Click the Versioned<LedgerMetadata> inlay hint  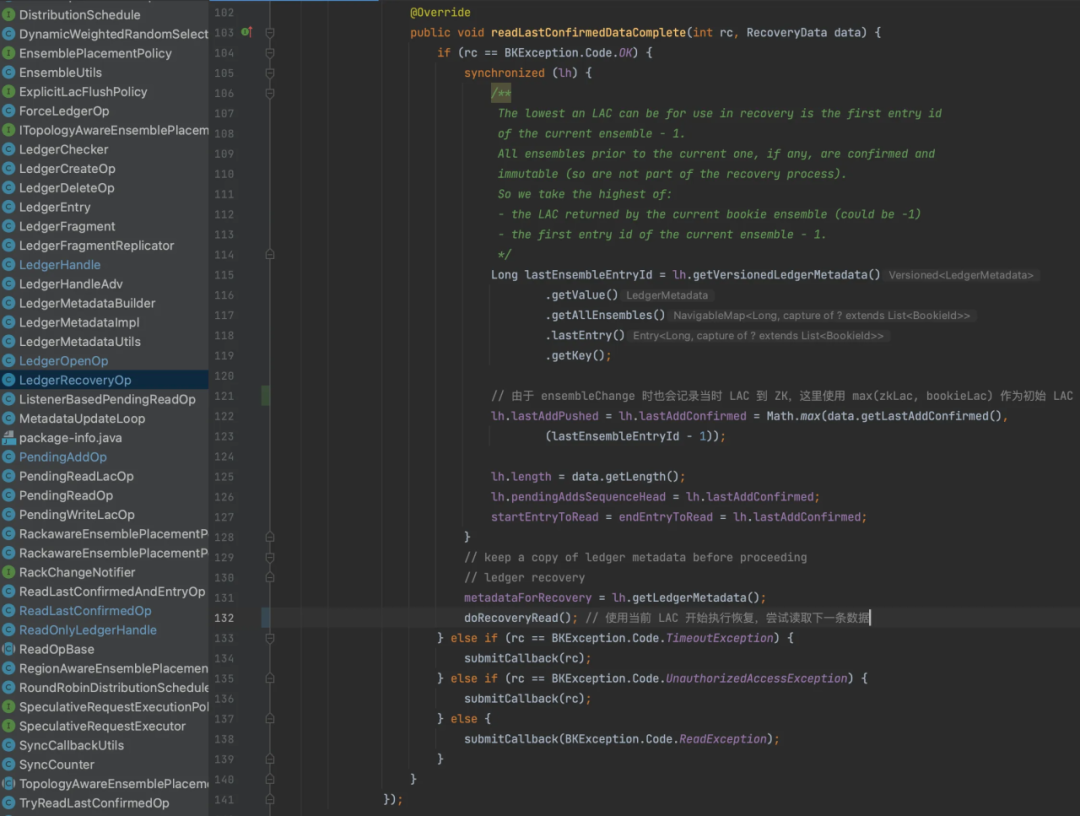click(961, 275)
